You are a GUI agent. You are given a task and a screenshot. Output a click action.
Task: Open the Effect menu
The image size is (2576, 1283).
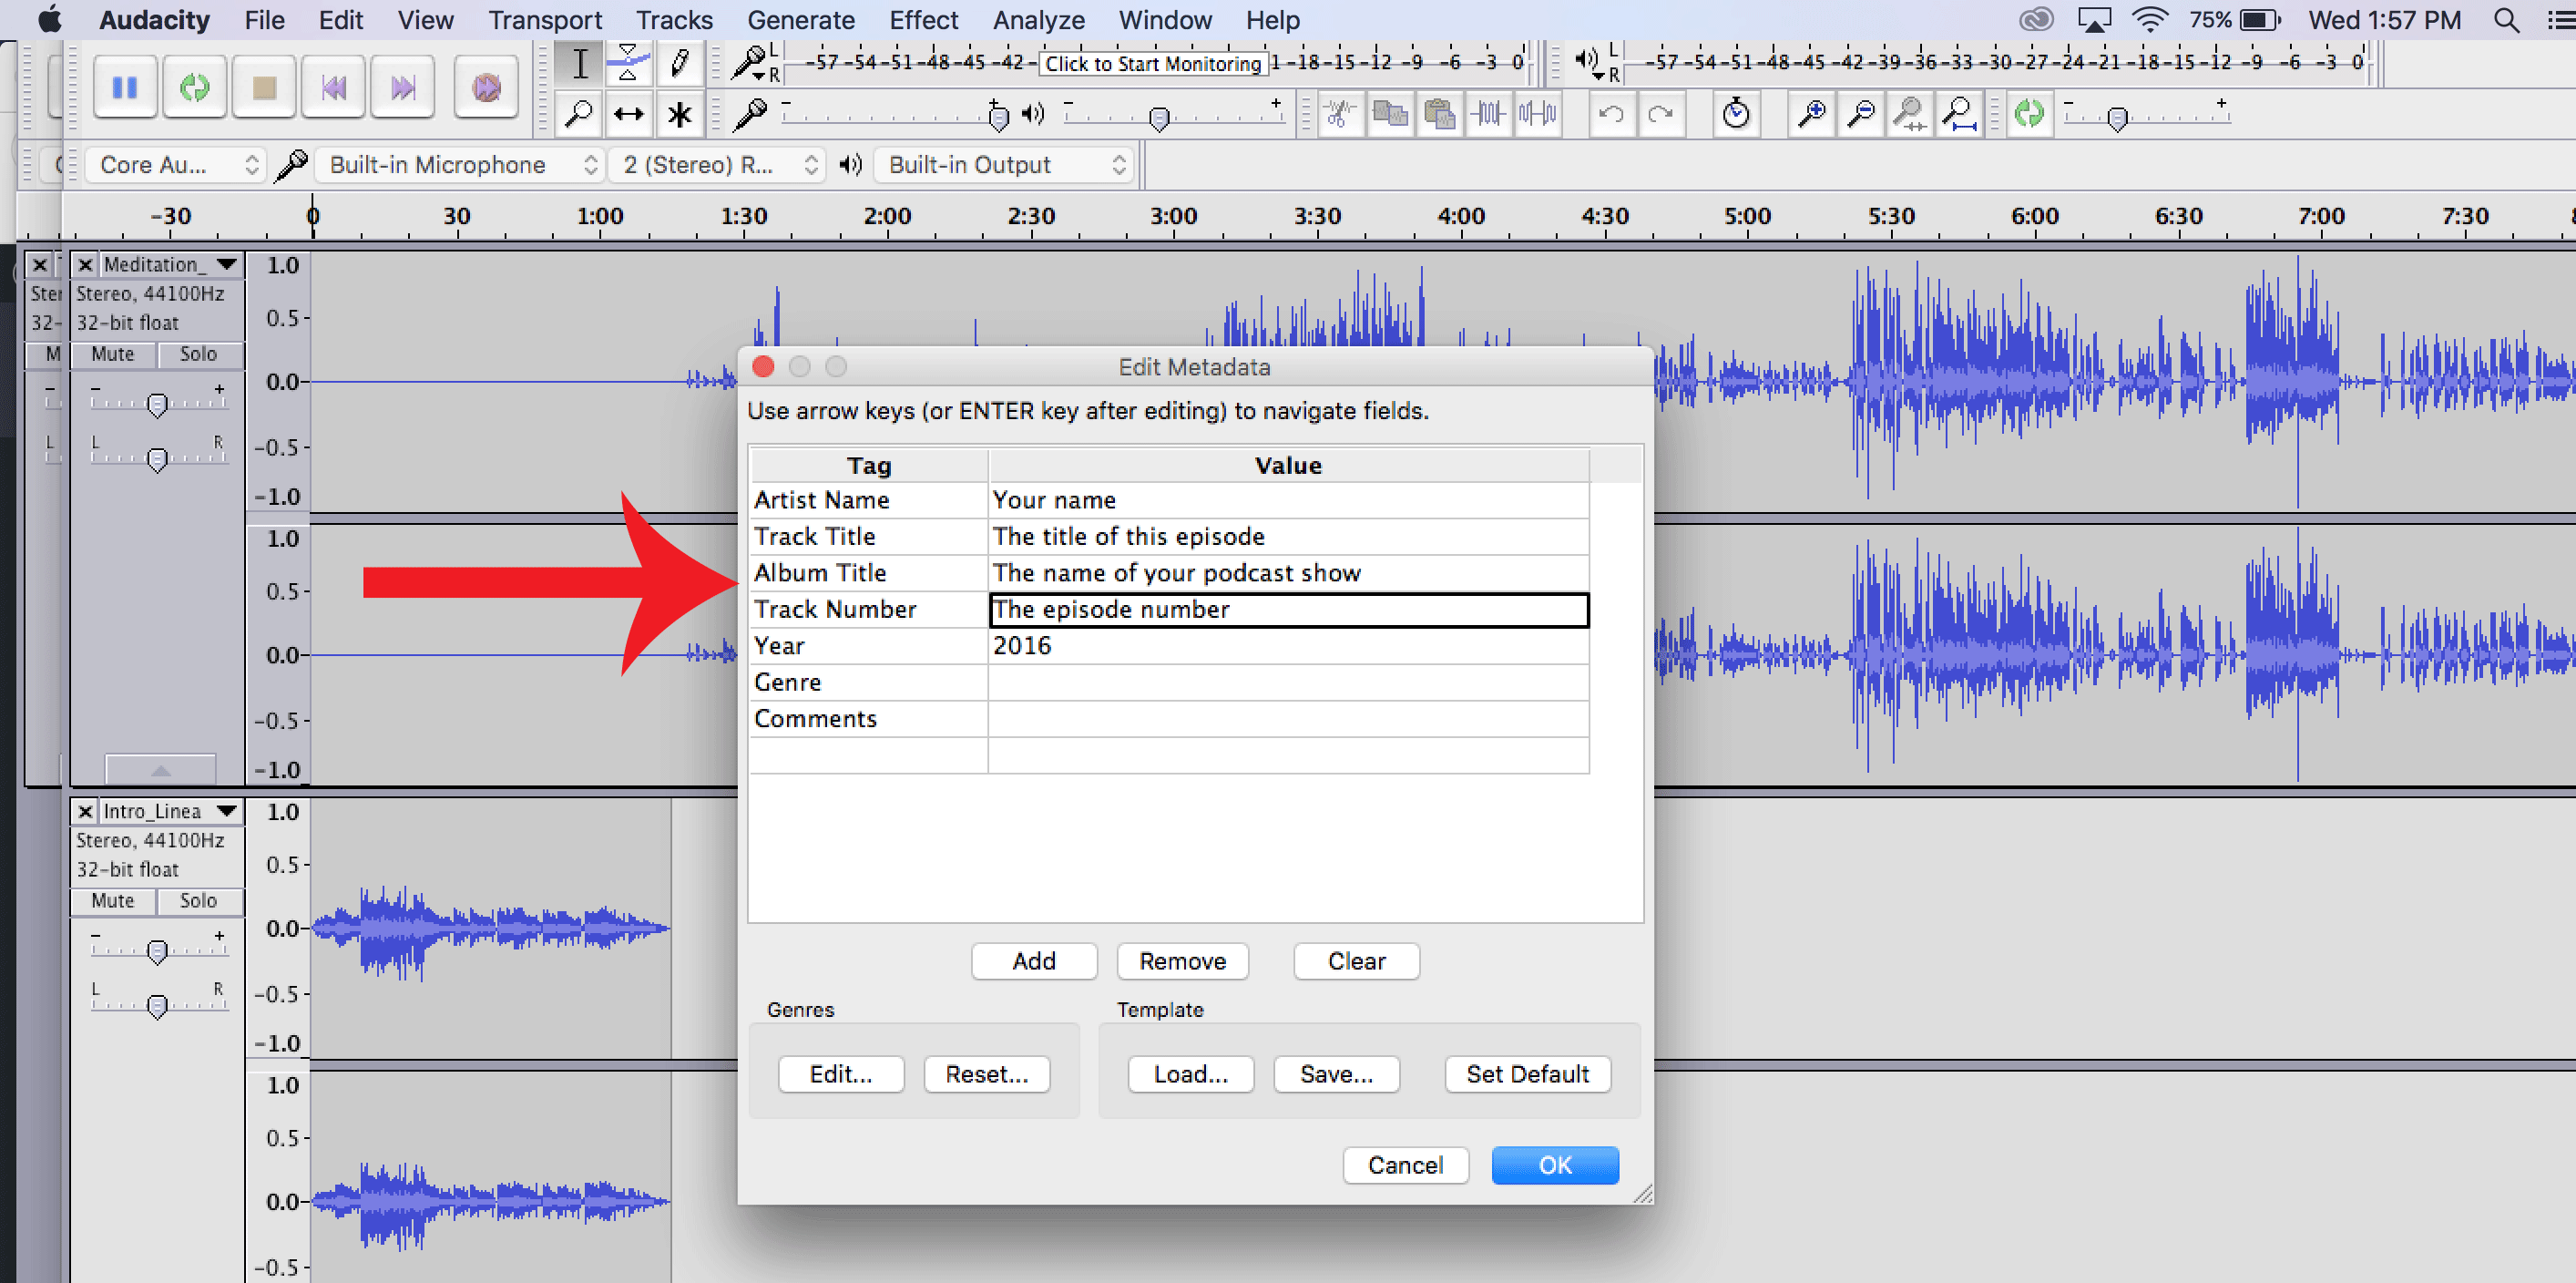point(923,20)
